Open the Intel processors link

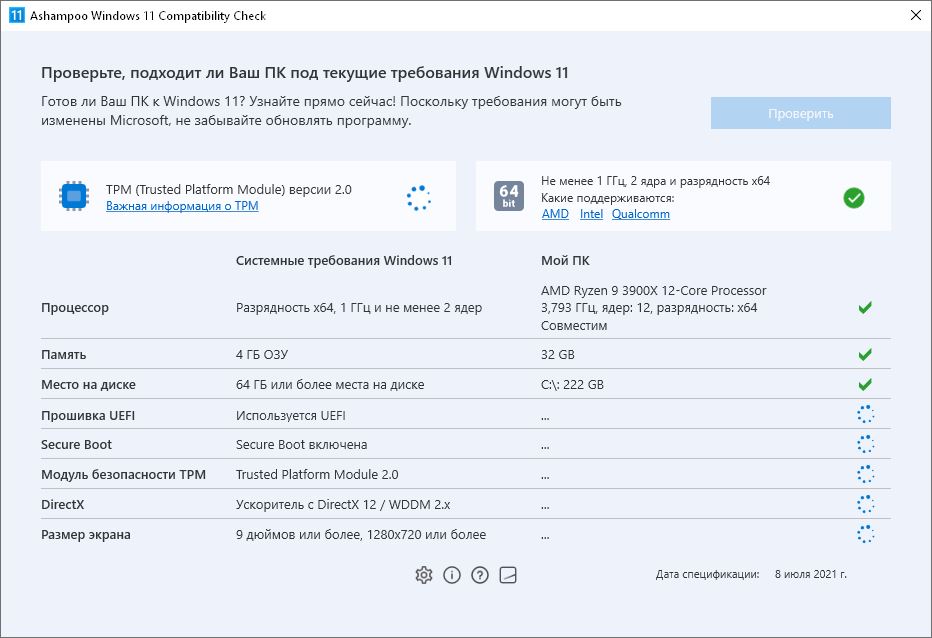tap(591, 213)
